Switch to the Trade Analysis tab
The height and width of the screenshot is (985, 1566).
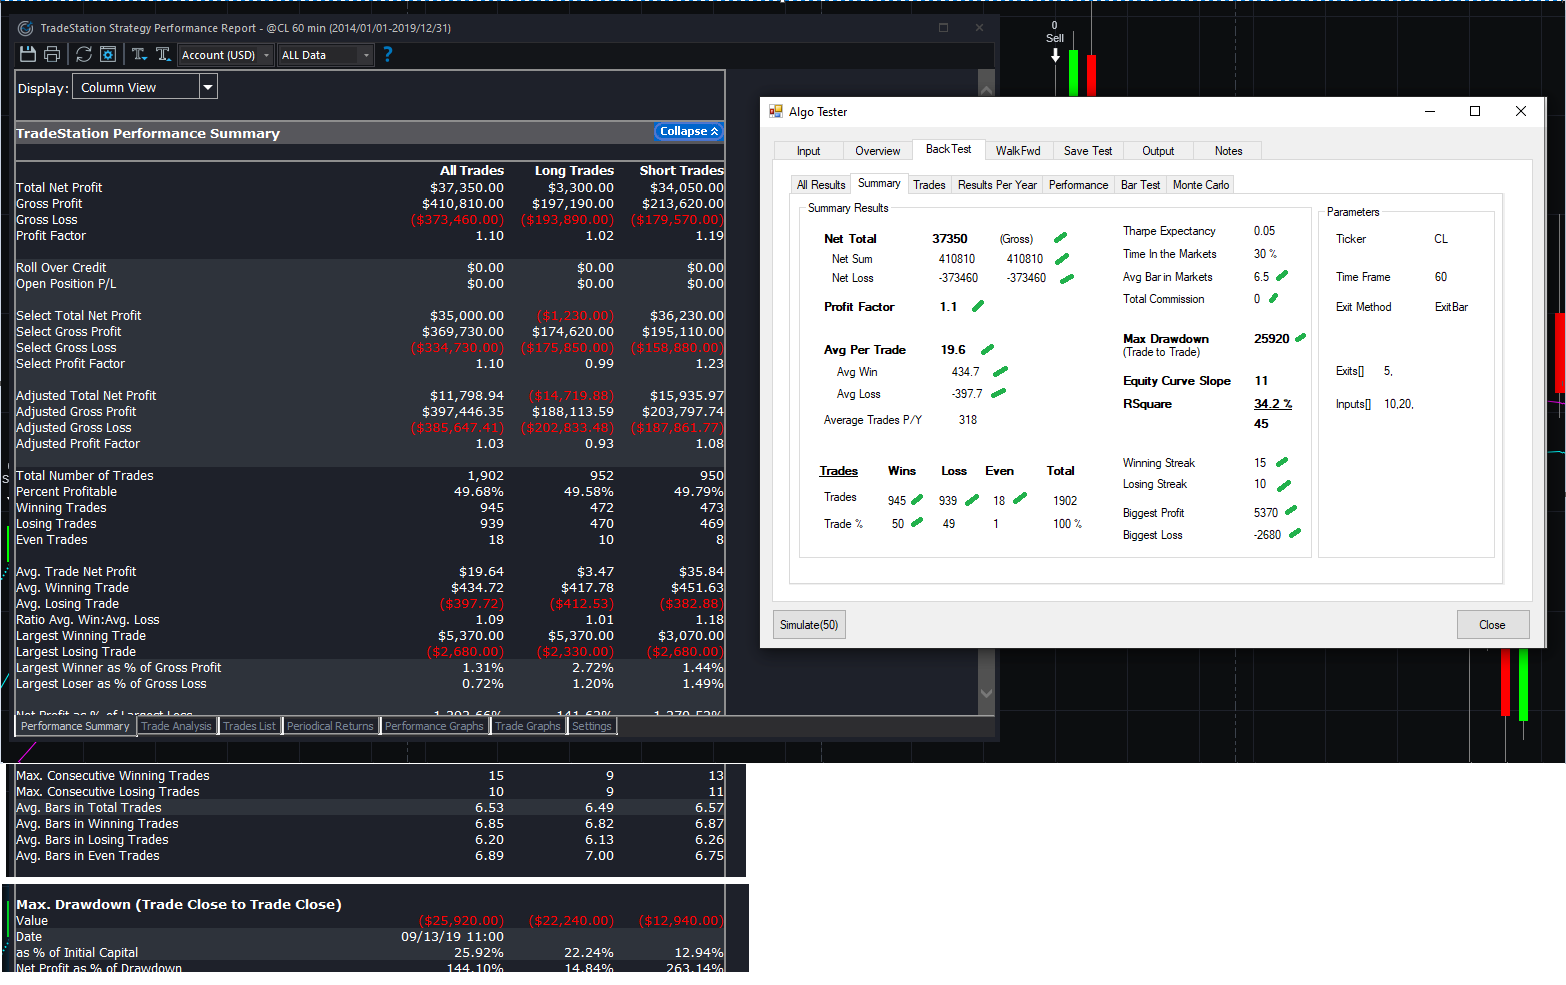(176, 726)
